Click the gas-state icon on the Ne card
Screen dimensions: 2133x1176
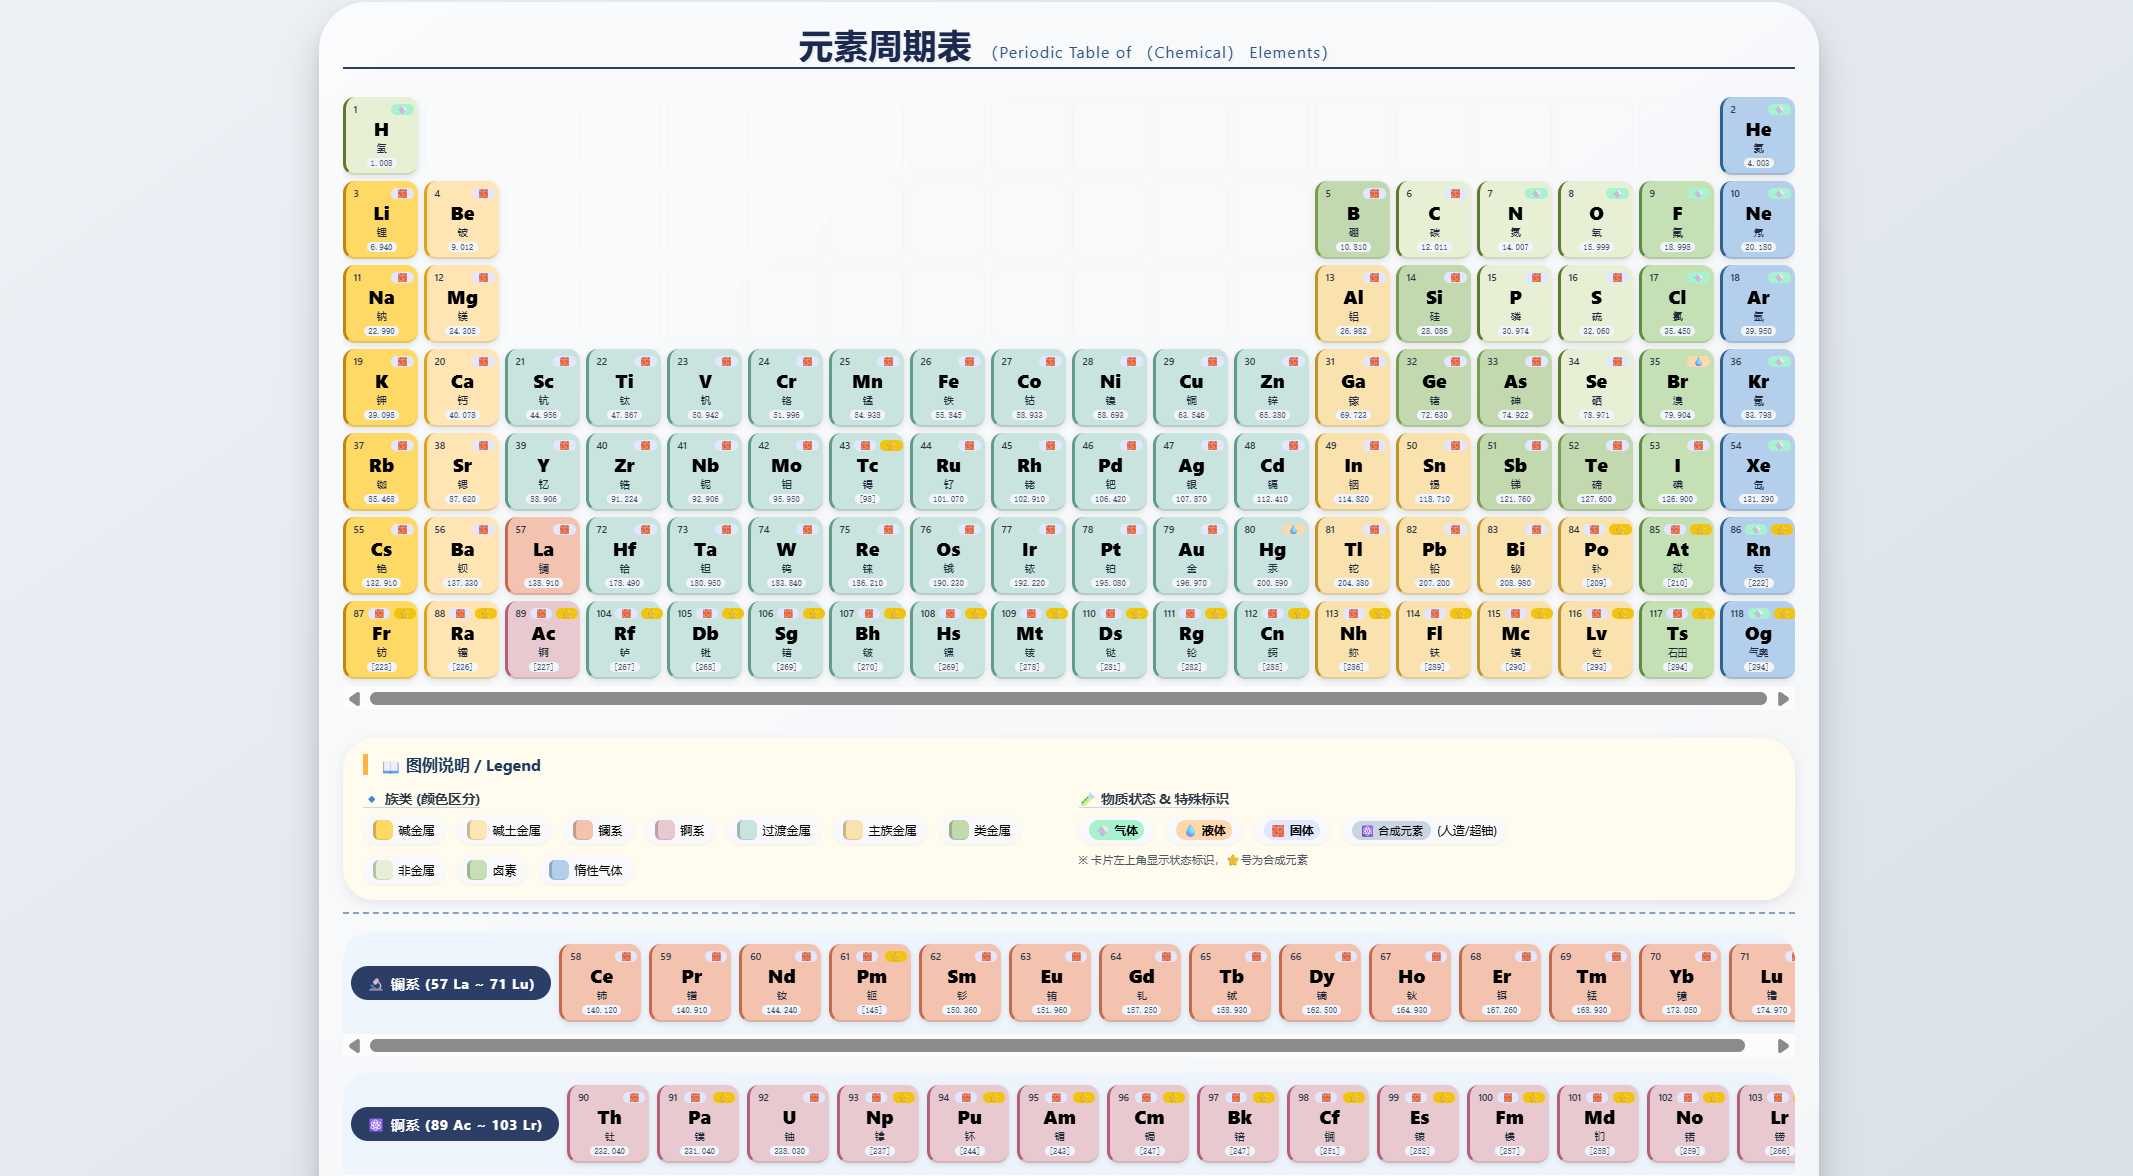pyautogui.click(x=1779, y=193)
